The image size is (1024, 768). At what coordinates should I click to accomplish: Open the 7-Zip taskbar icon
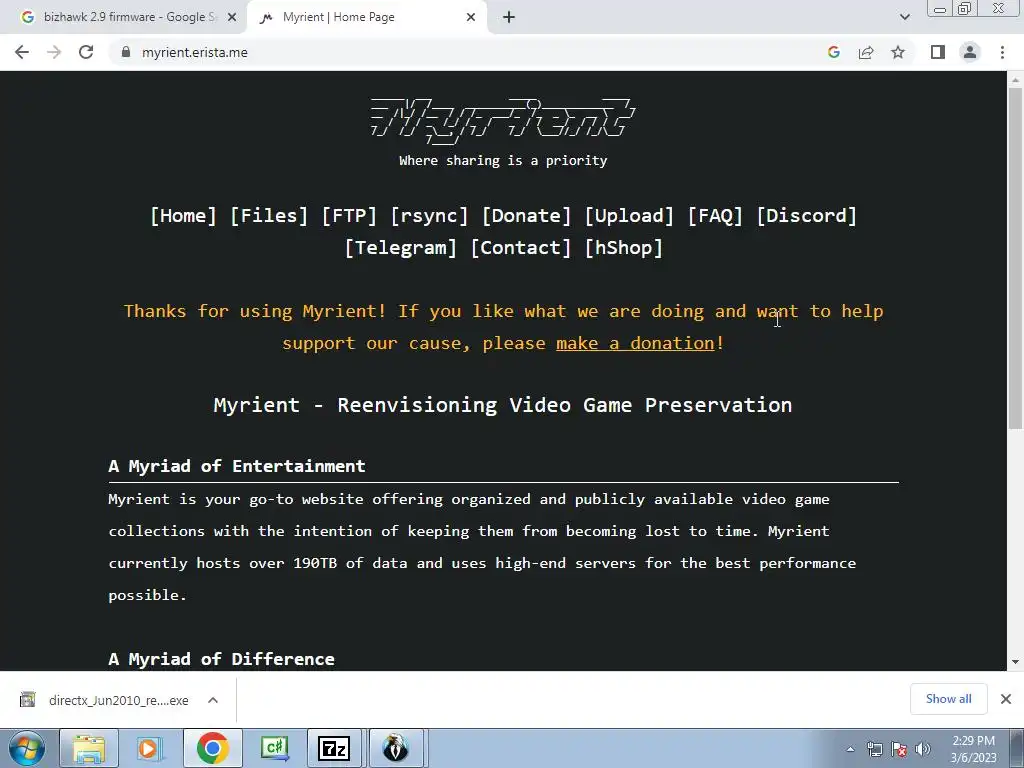(x=334, y=748)
